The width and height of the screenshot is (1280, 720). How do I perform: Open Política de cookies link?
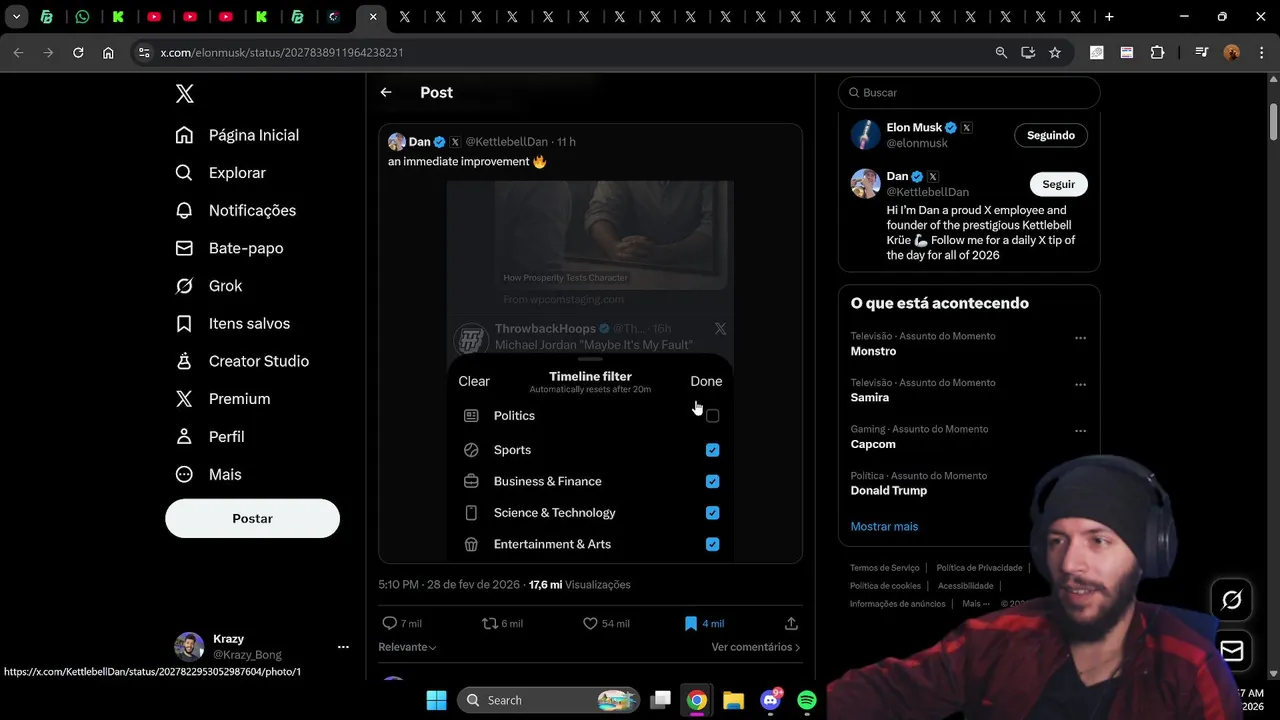click(885, 586)
